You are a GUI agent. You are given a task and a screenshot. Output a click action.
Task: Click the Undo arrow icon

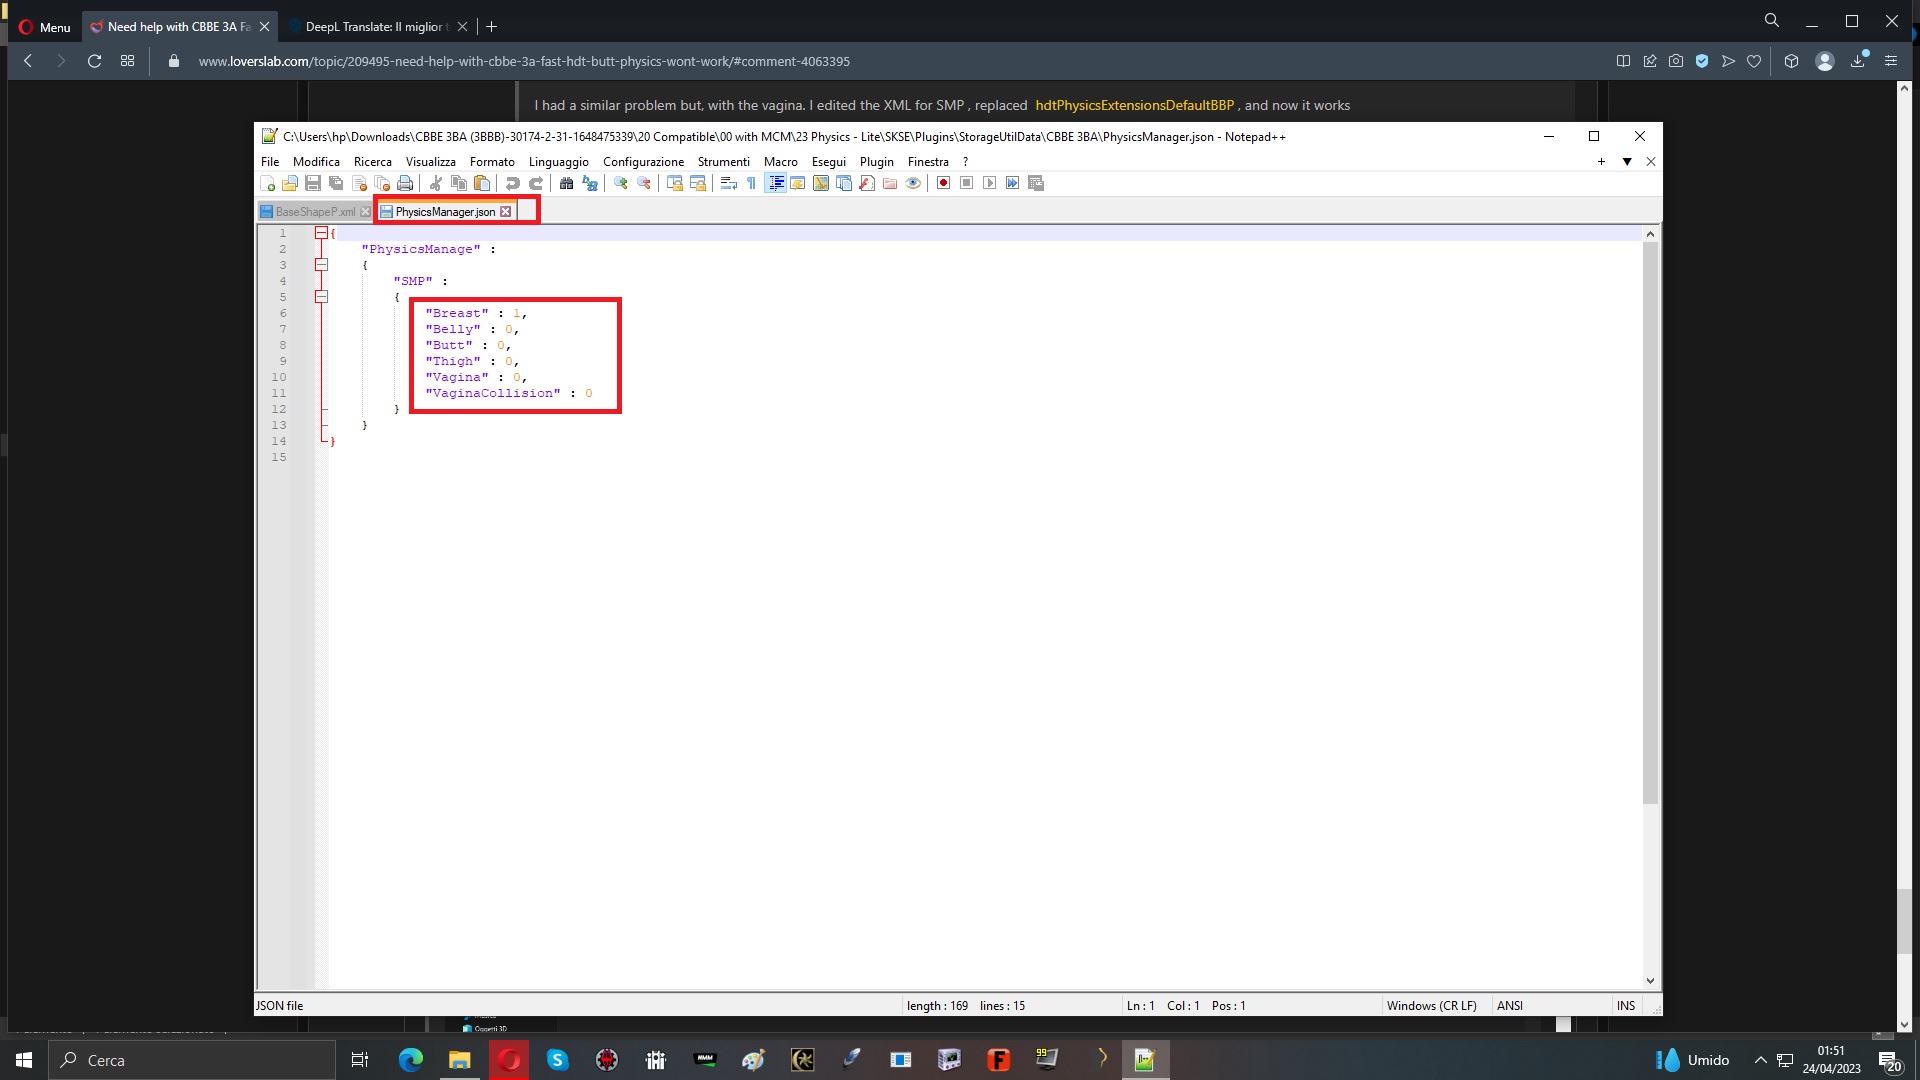(512, 183)
